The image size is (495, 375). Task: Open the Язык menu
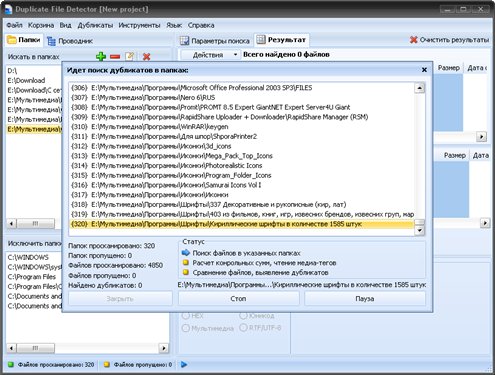click(x=174, y=25)
